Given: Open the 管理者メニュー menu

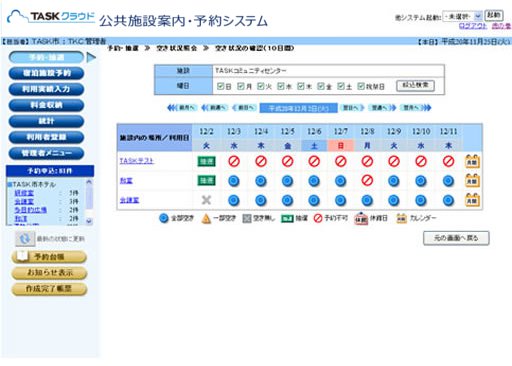Looking at the screenshot, I should 46,153.
